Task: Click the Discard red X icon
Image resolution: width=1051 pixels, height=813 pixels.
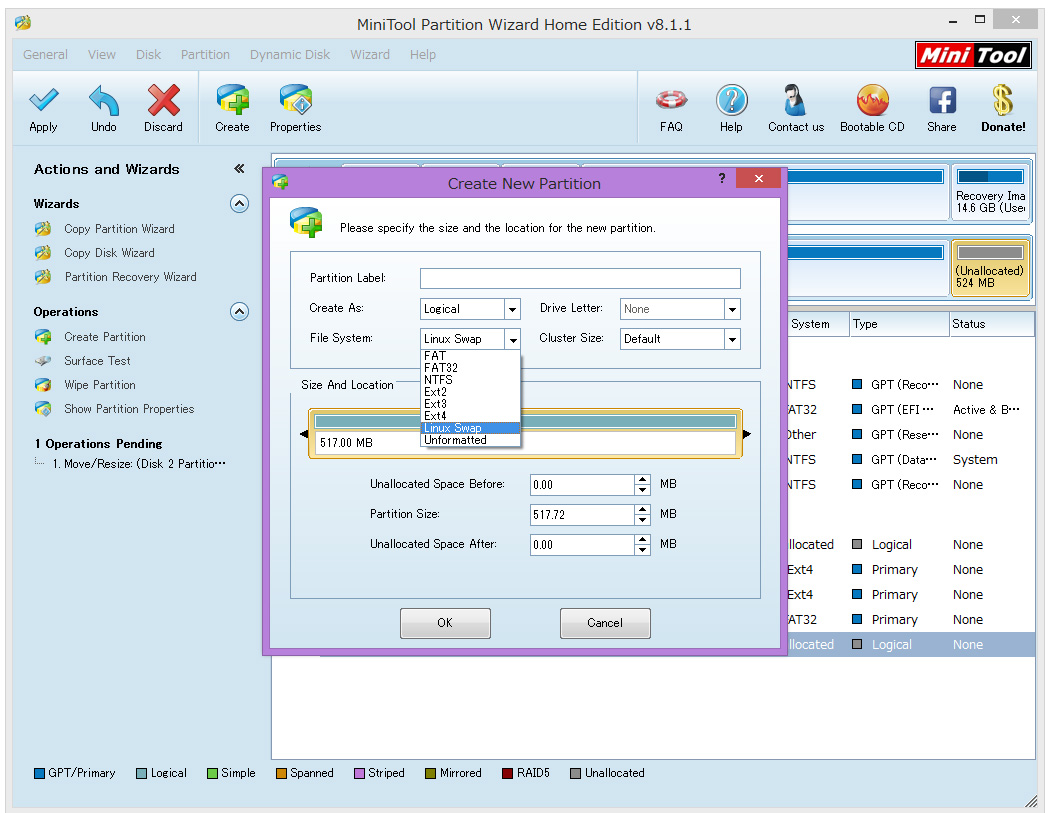Action: click(164, 101)
